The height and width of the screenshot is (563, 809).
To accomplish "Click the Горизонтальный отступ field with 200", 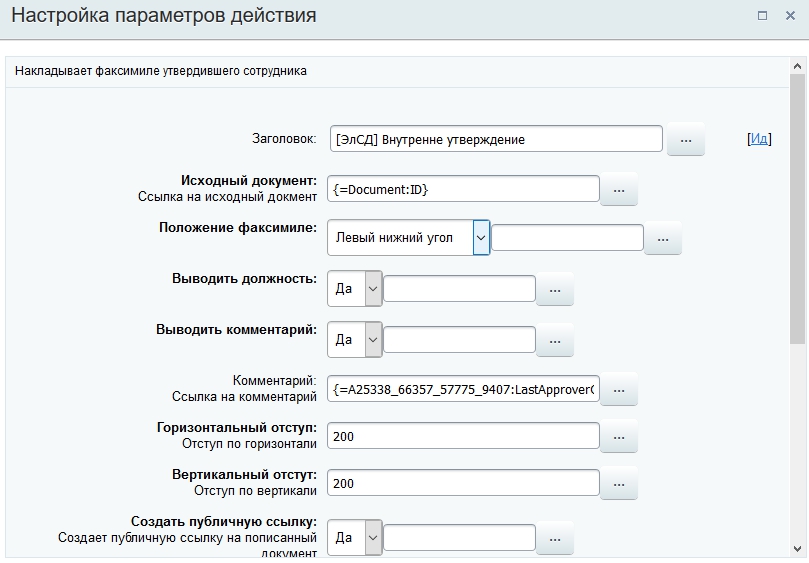I will click(x=464, y=437).
